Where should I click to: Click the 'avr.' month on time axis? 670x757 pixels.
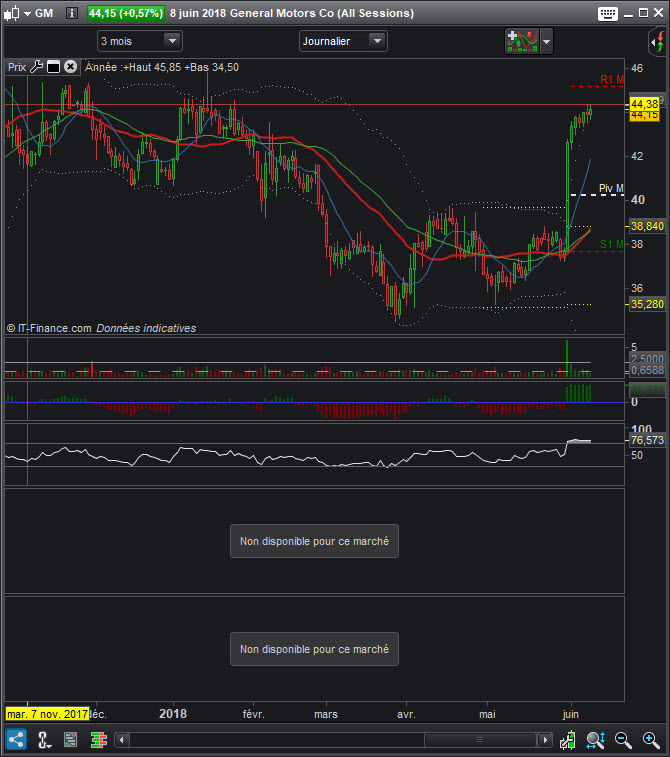coord(406,714)
